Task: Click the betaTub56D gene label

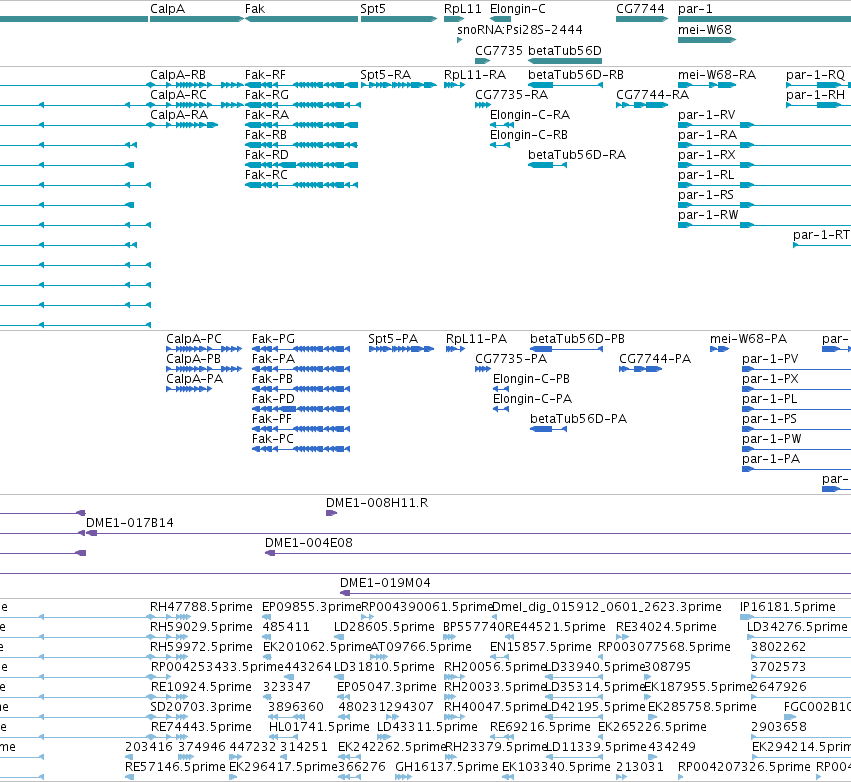Action: [564, 50]
